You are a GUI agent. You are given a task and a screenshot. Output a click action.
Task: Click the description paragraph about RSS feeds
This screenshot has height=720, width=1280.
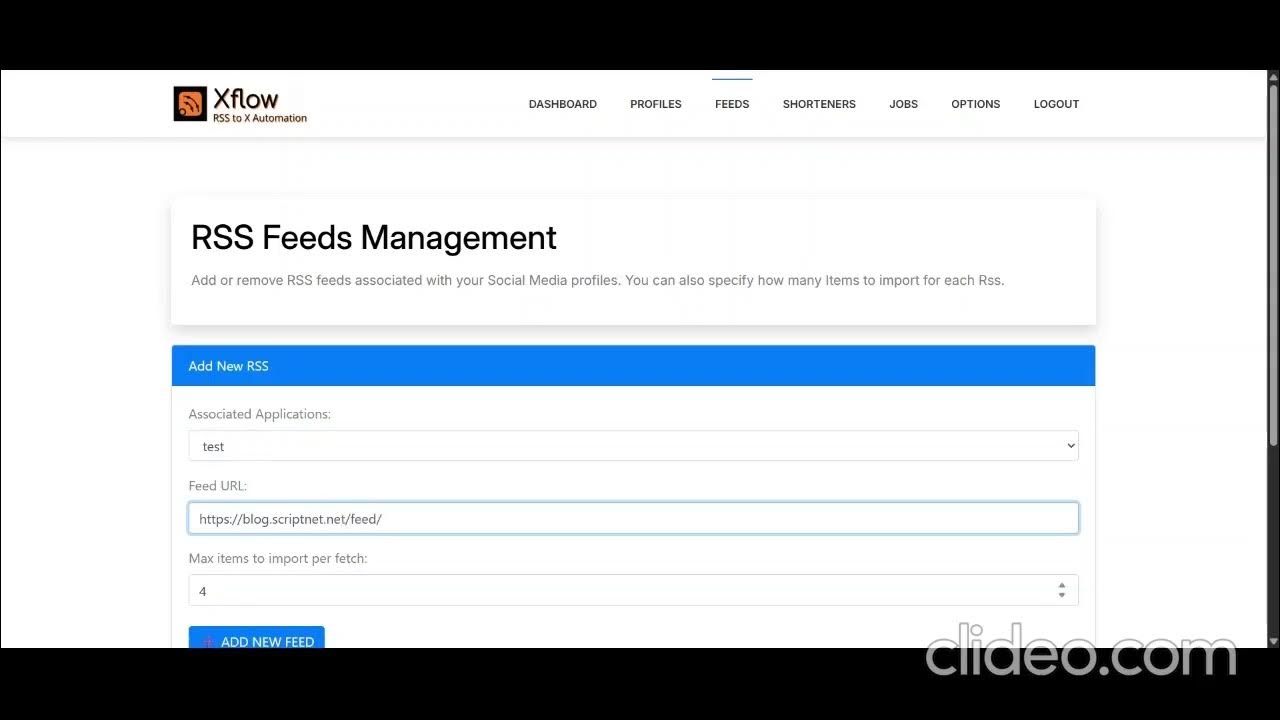(598, 280)
